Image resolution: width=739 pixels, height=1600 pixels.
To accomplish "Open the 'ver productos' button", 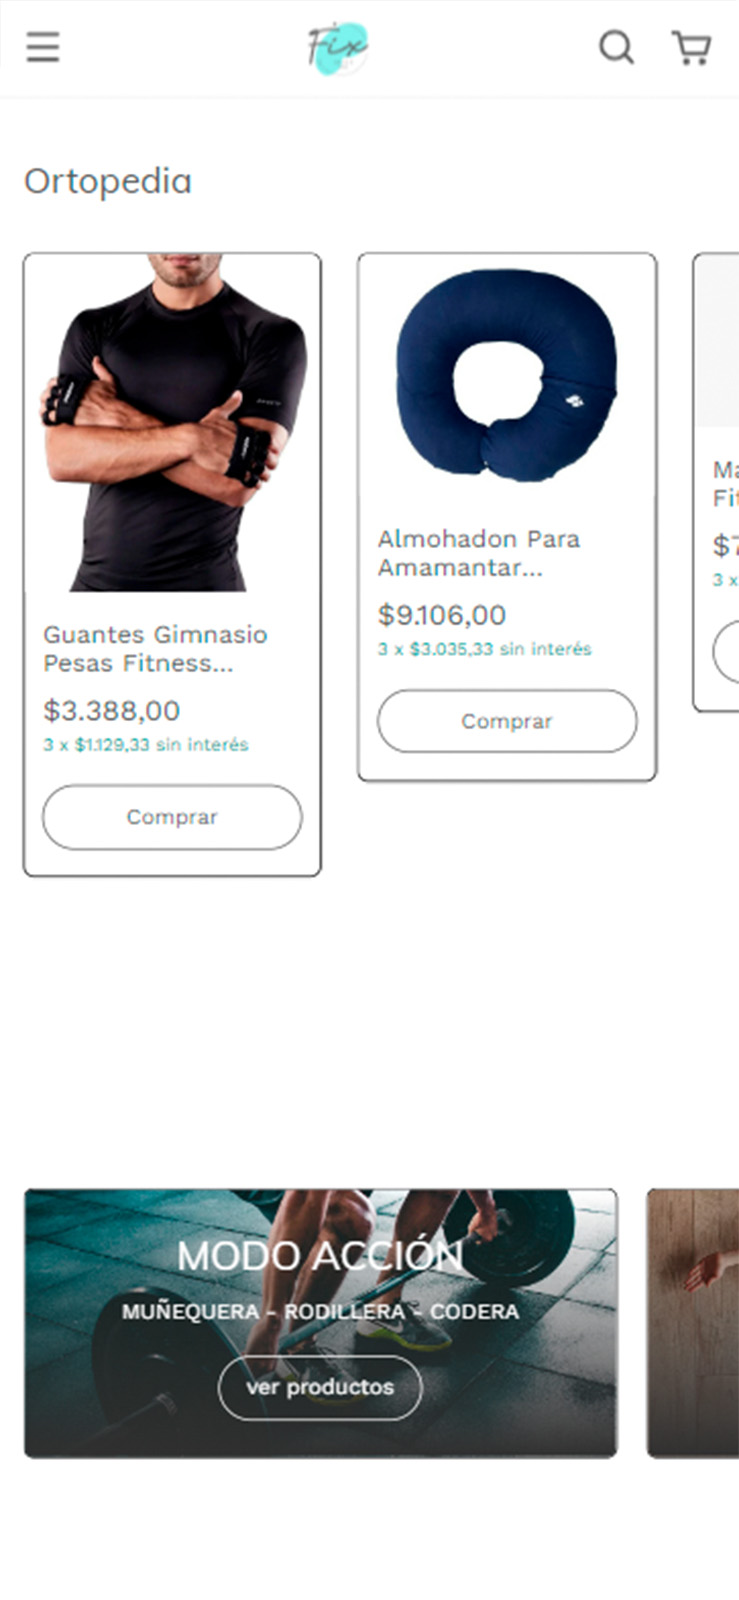I will (x=320, y=1387).
